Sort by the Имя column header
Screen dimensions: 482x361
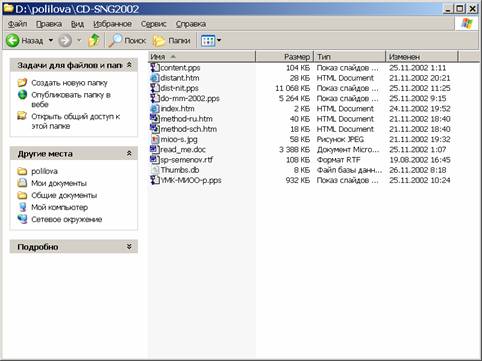[202, 57]
